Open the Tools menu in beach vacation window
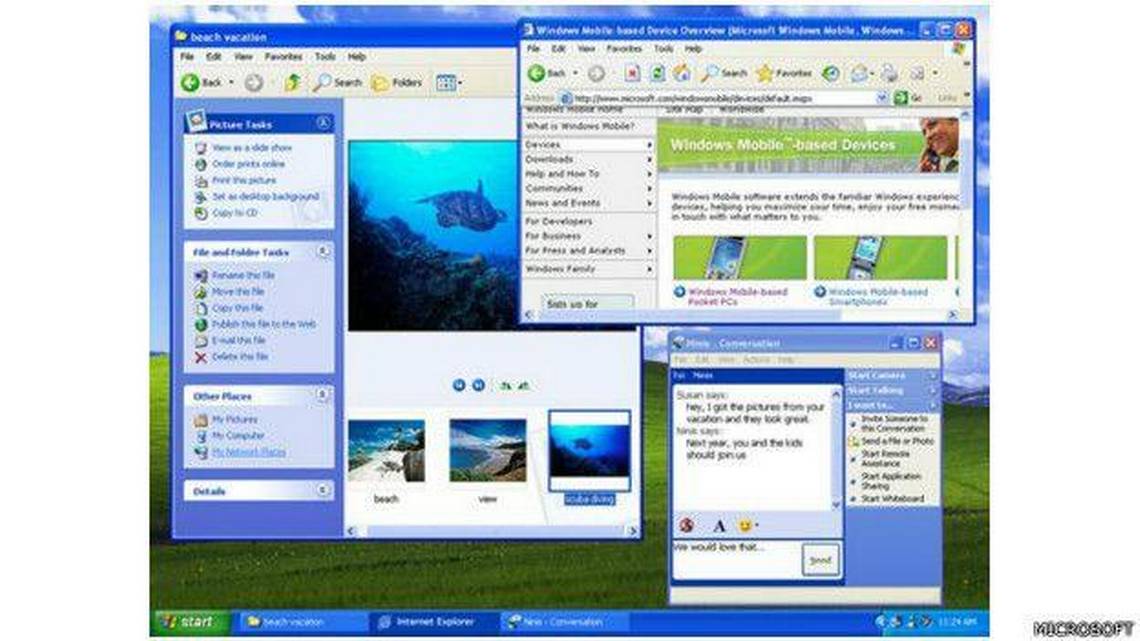This screenshot has width=1140, height=641. (325, 56)
